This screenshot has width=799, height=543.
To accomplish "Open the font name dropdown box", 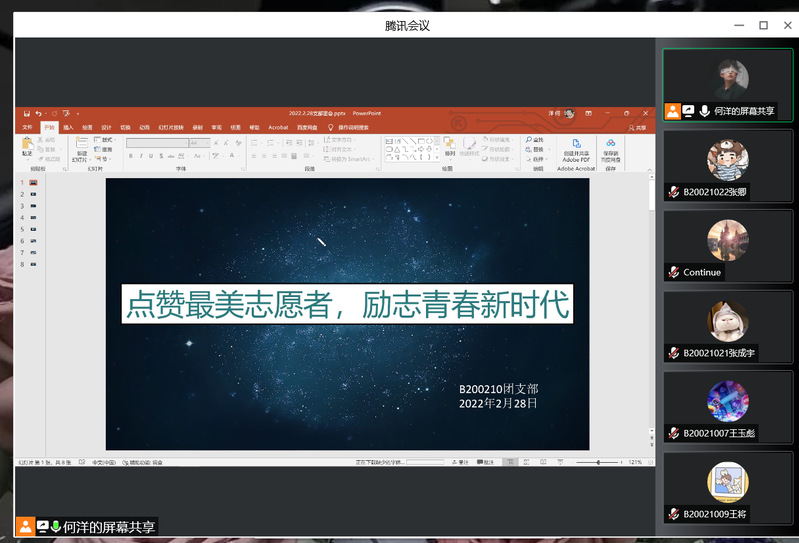I will 157,143.
